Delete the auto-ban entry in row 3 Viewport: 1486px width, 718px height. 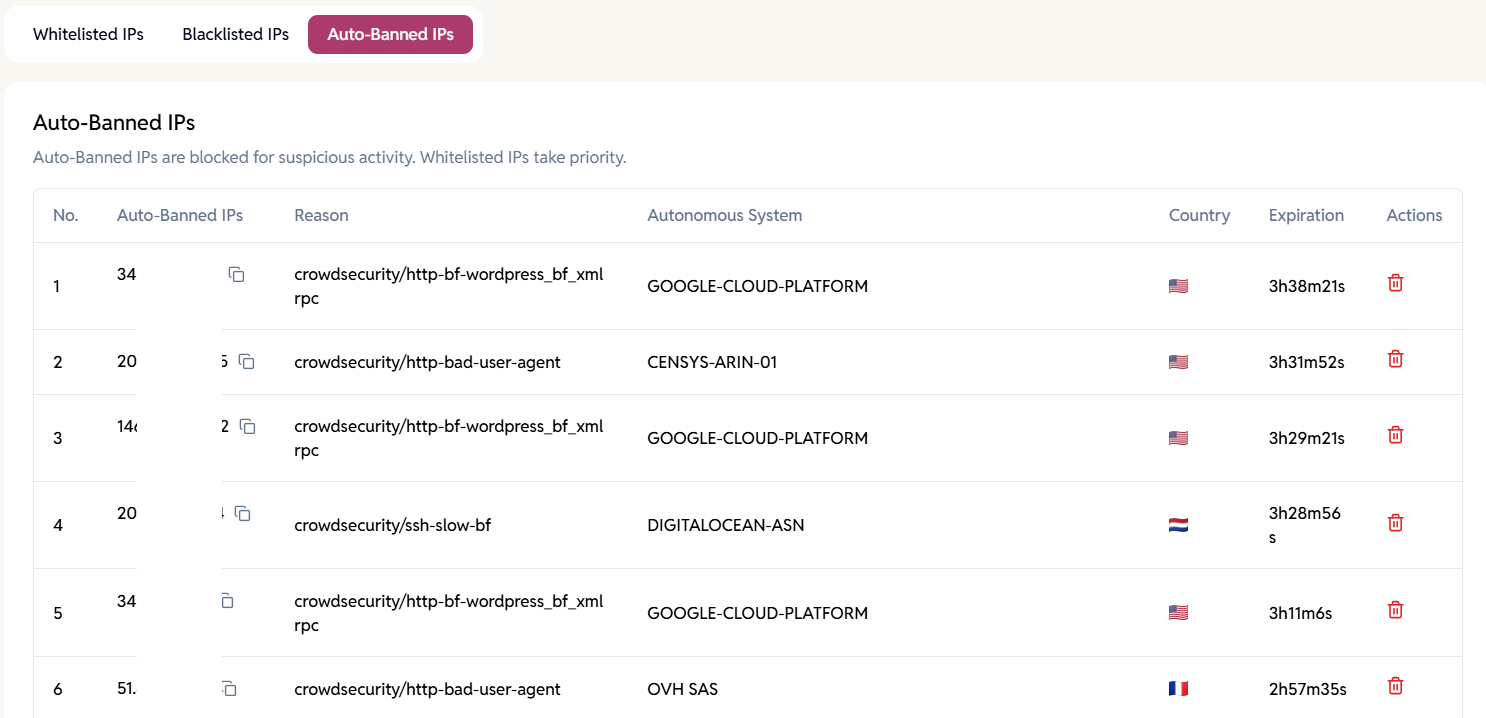click(1396, 435)
